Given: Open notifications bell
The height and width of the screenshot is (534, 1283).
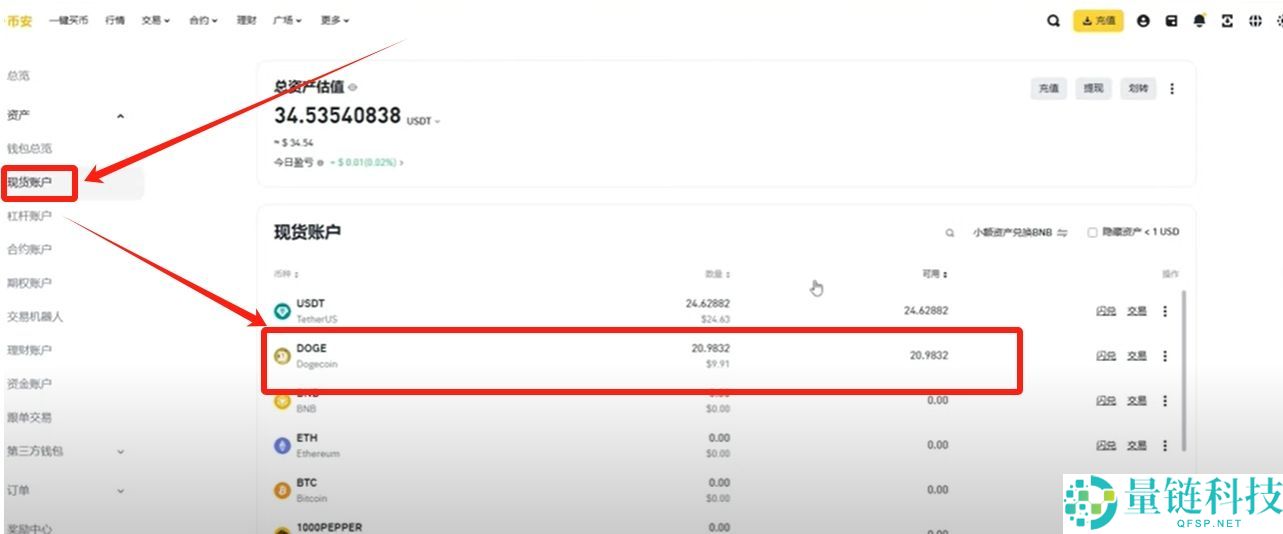Looking at the screenshot, I should 1199,21.
